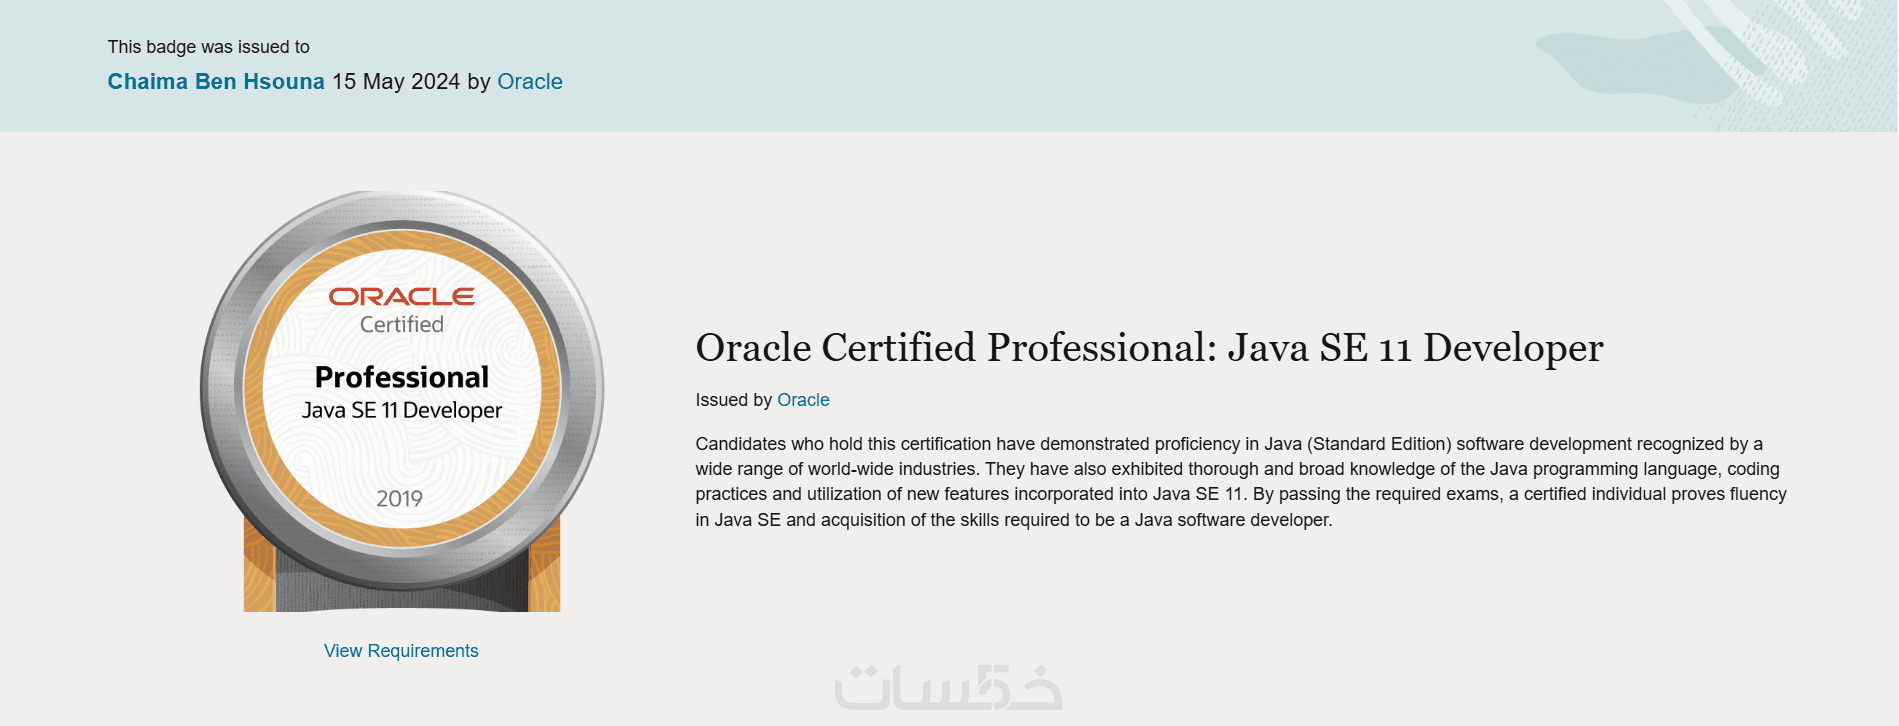
Task: Open the View Requirements link
Action: pos(401,651)
